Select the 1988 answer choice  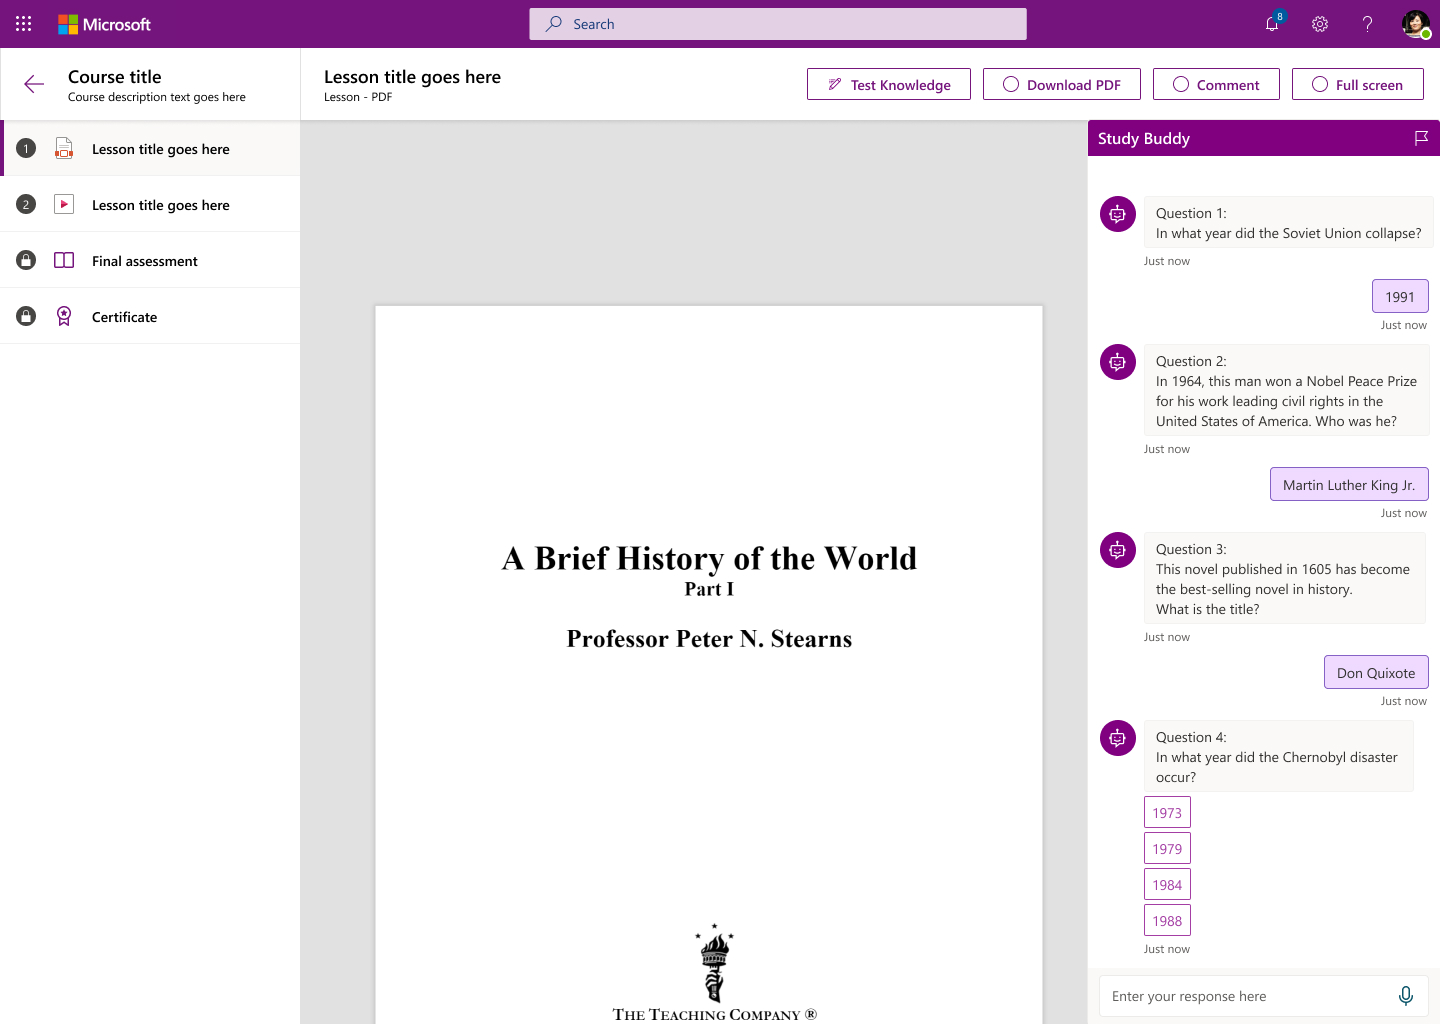tap(1167, 921)
